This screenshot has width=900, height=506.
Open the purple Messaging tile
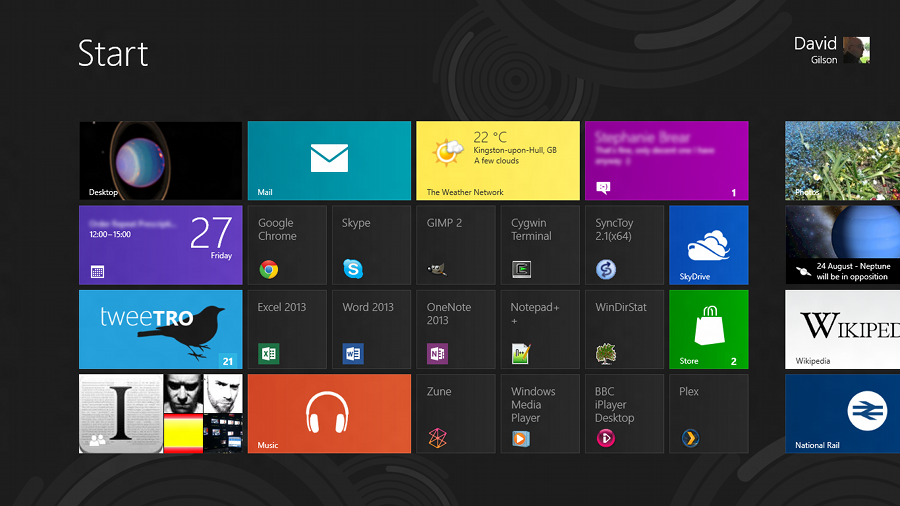pos(666,161)
